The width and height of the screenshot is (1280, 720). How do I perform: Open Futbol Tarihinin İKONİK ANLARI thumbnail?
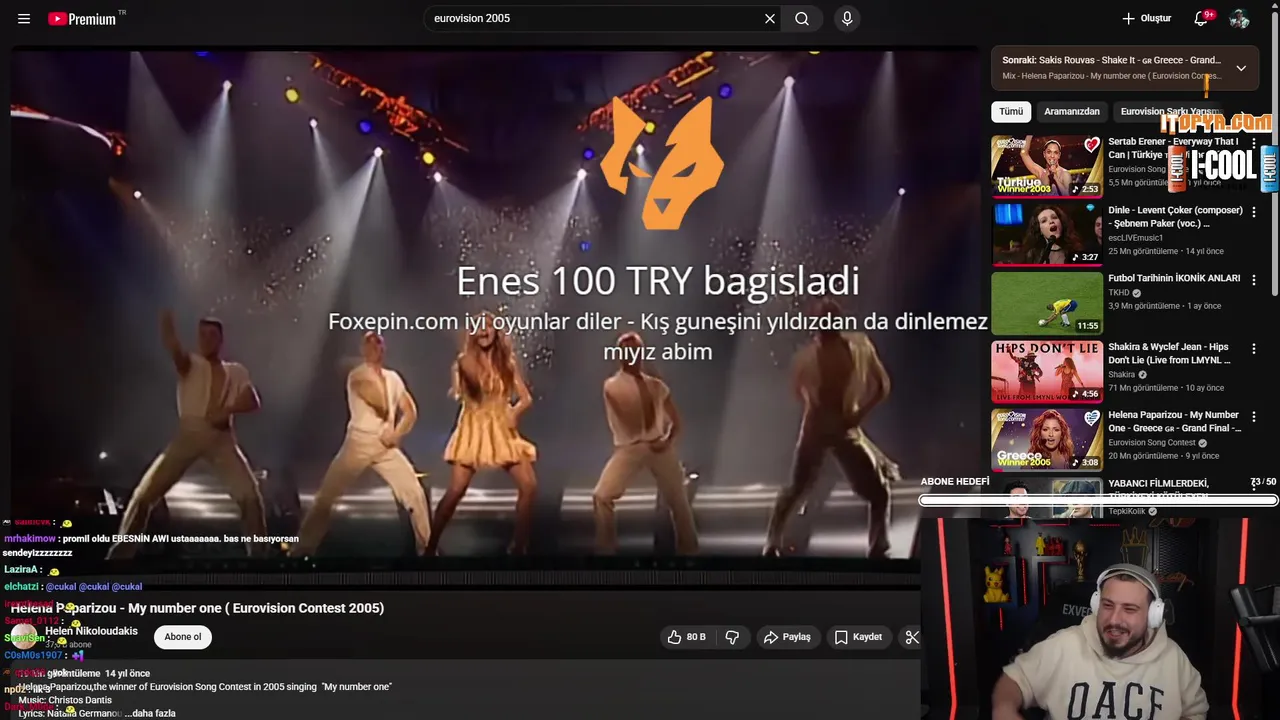[1047, 303]
